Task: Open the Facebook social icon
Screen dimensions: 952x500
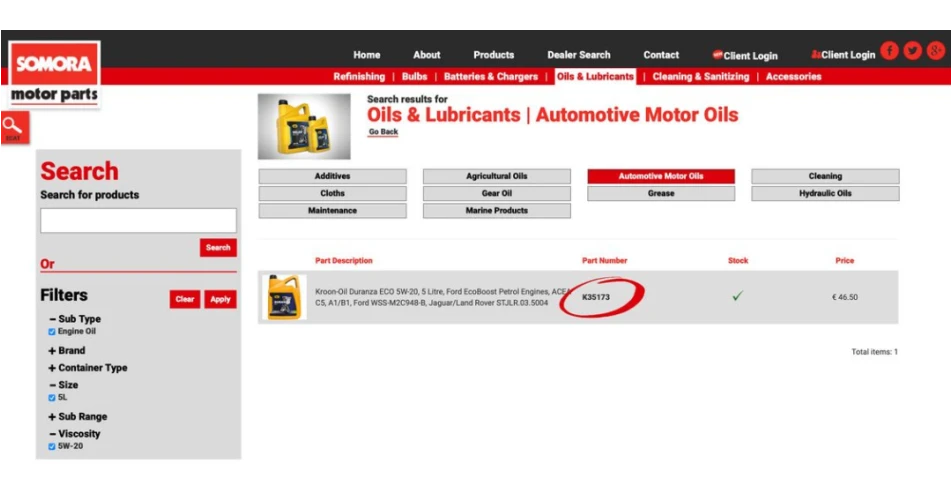Action: click(889, 51)
